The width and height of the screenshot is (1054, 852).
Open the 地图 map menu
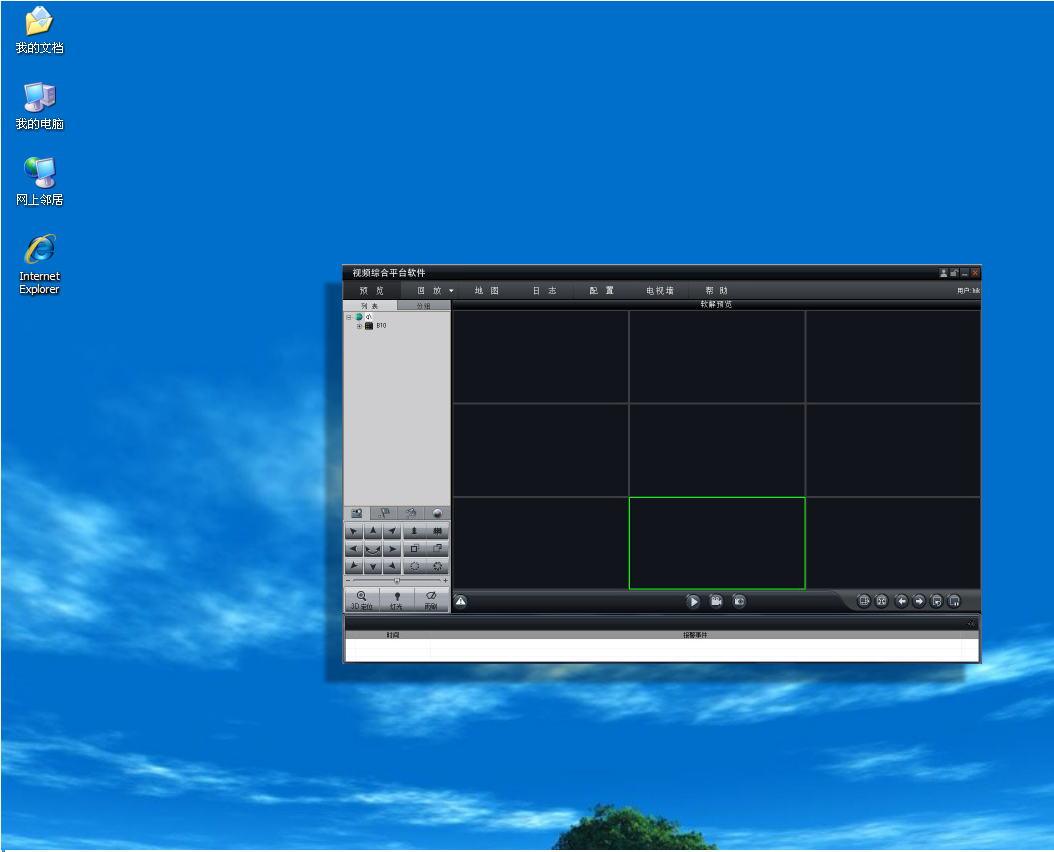tap(487, 291)
